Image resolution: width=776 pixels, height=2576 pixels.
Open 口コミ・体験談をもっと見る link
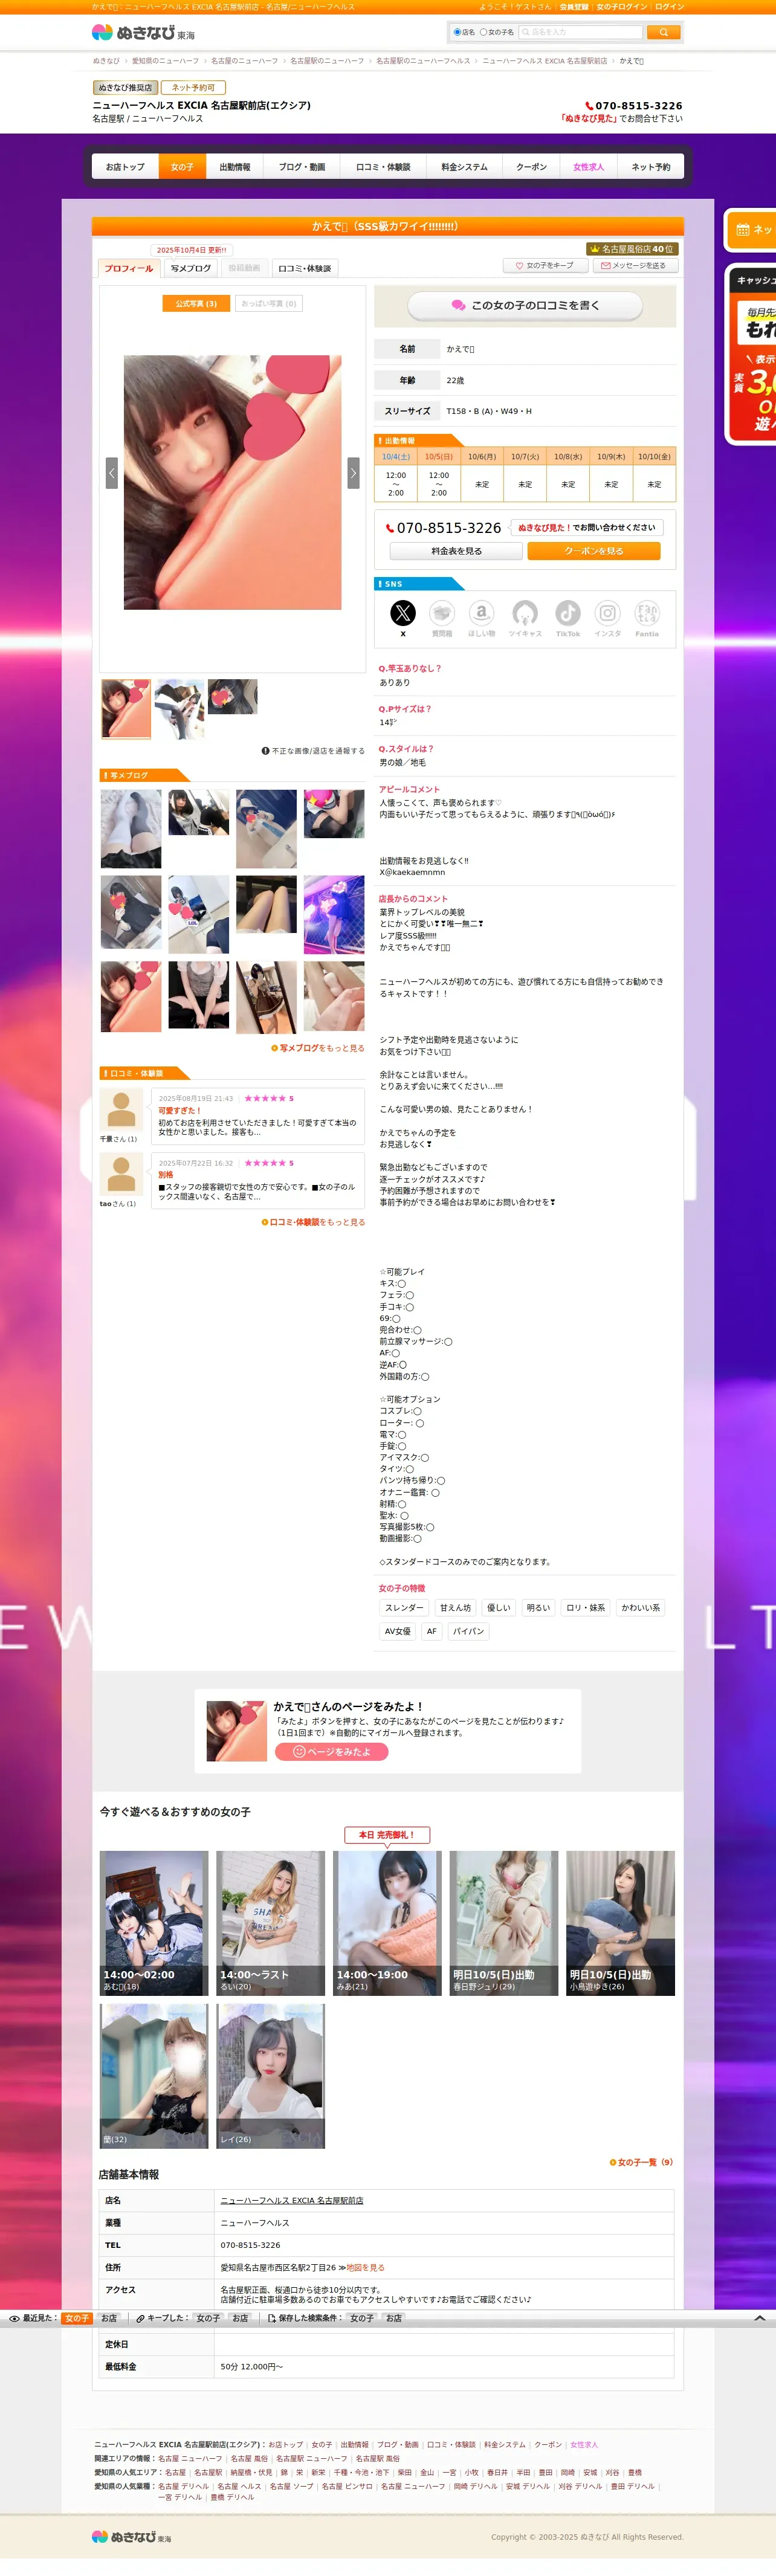click(313, 1222)
